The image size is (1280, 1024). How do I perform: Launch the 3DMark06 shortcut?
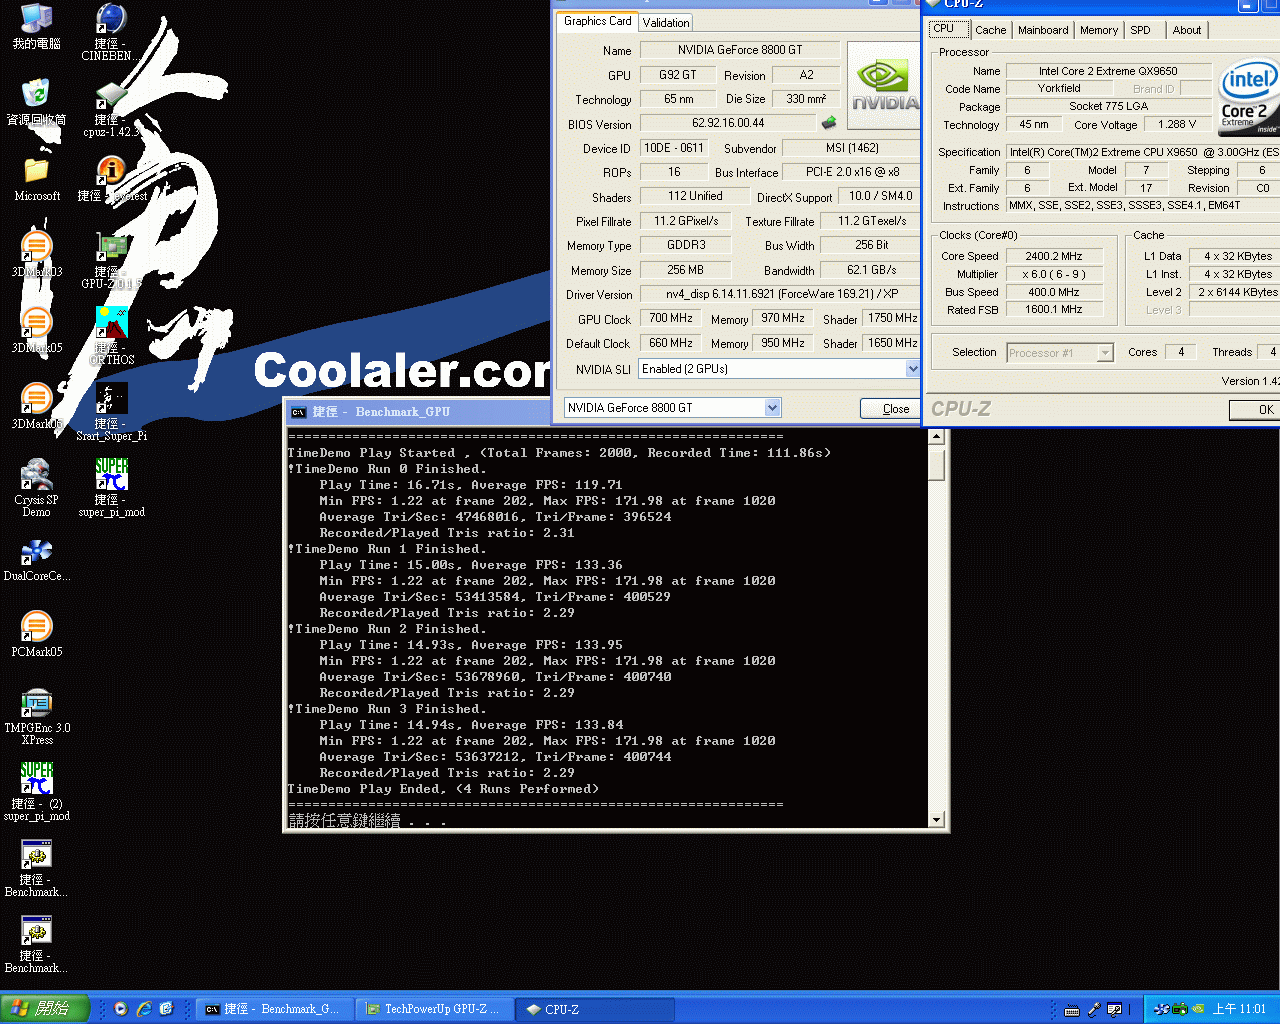[x=36, y=406]
